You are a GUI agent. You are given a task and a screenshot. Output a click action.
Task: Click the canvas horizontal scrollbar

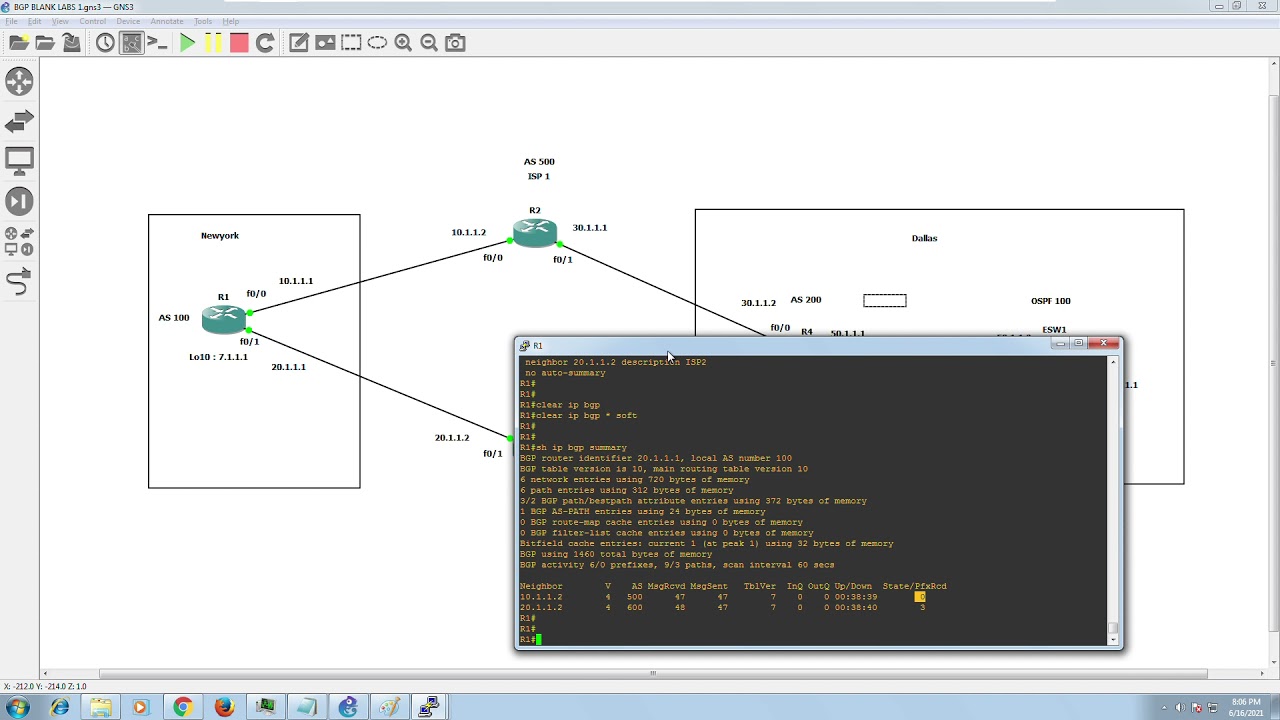pos(652,674)
